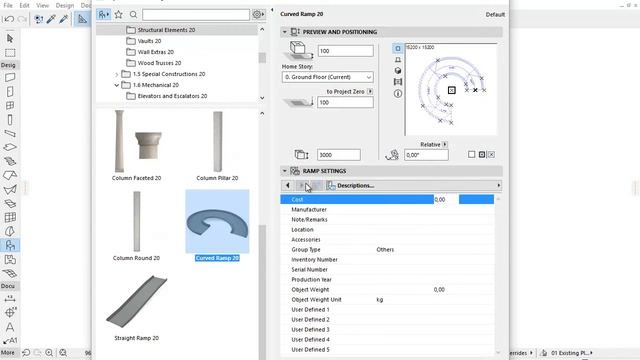
Task: Select Structural Elements 20 folder
Action: [x=166, y=30]
